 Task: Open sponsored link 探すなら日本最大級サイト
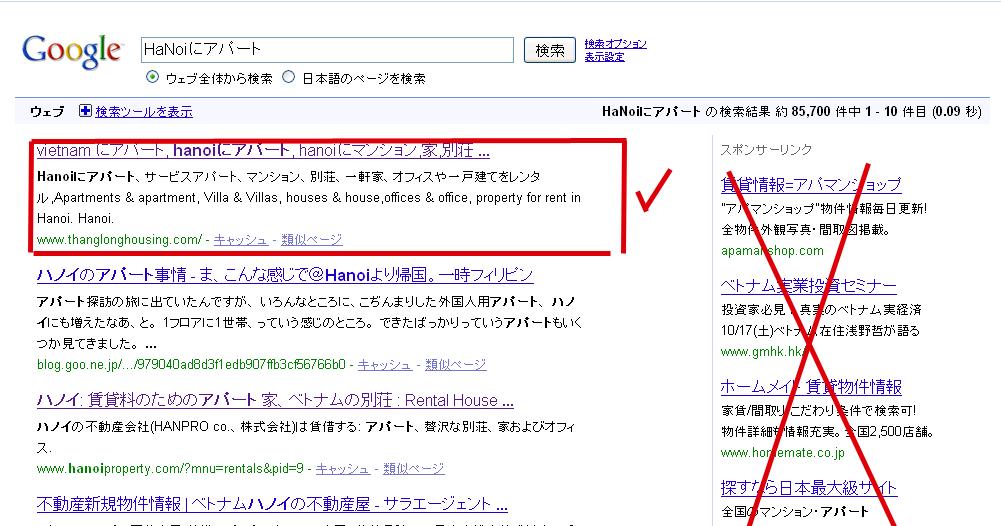pyautogui.click(x=809, y=488)
